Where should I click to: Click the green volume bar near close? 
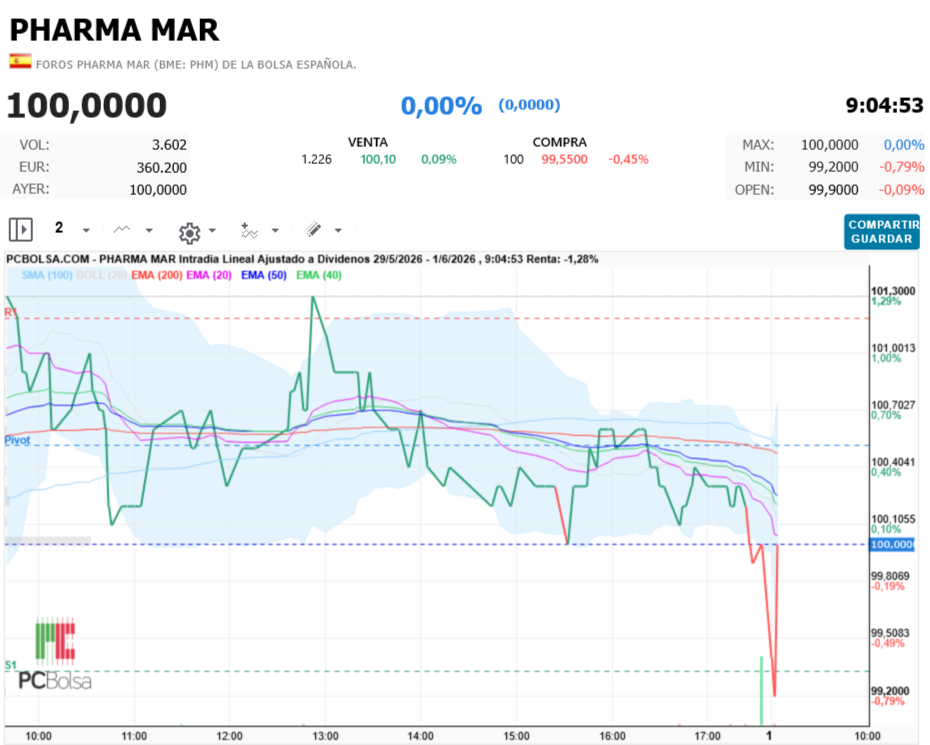[x=762, y=691]
